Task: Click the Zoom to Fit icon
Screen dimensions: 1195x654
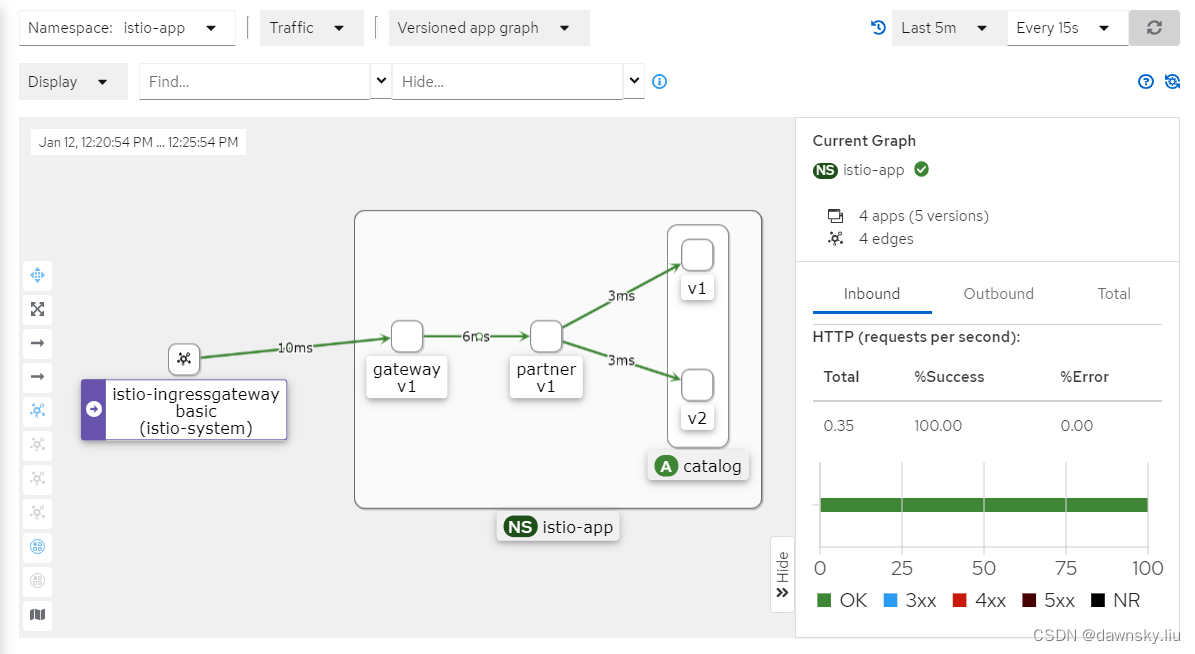Action: coord(37,309)
